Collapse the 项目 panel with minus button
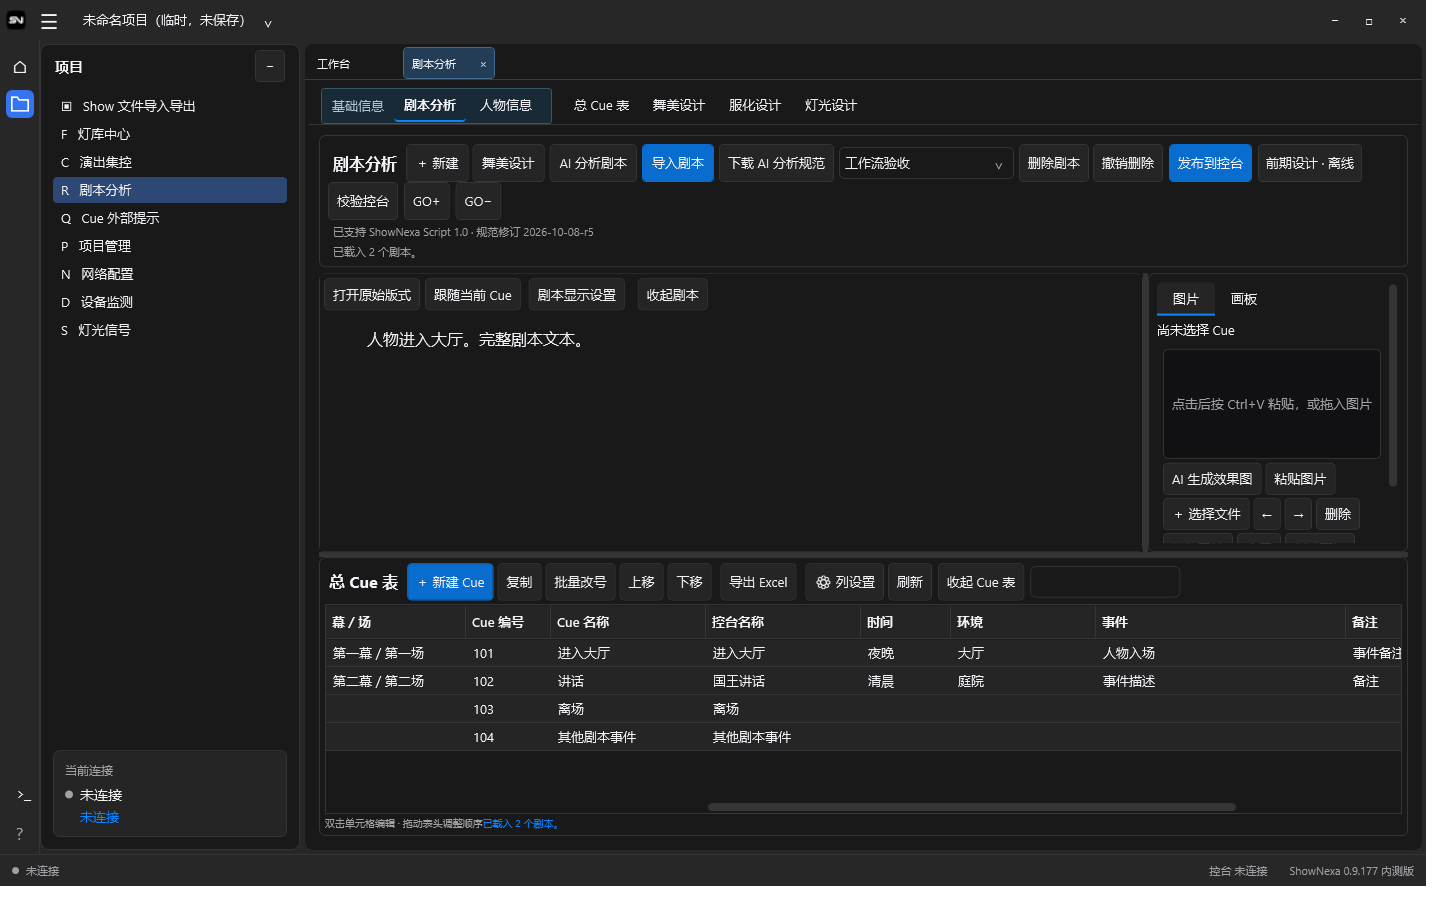The image size is (1440, 900). [270, 67]
